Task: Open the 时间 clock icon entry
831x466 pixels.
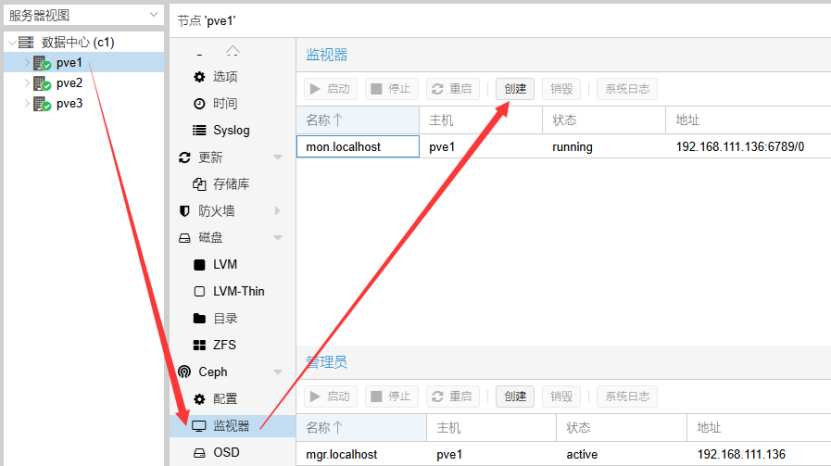Action: [x=199, y=104]
